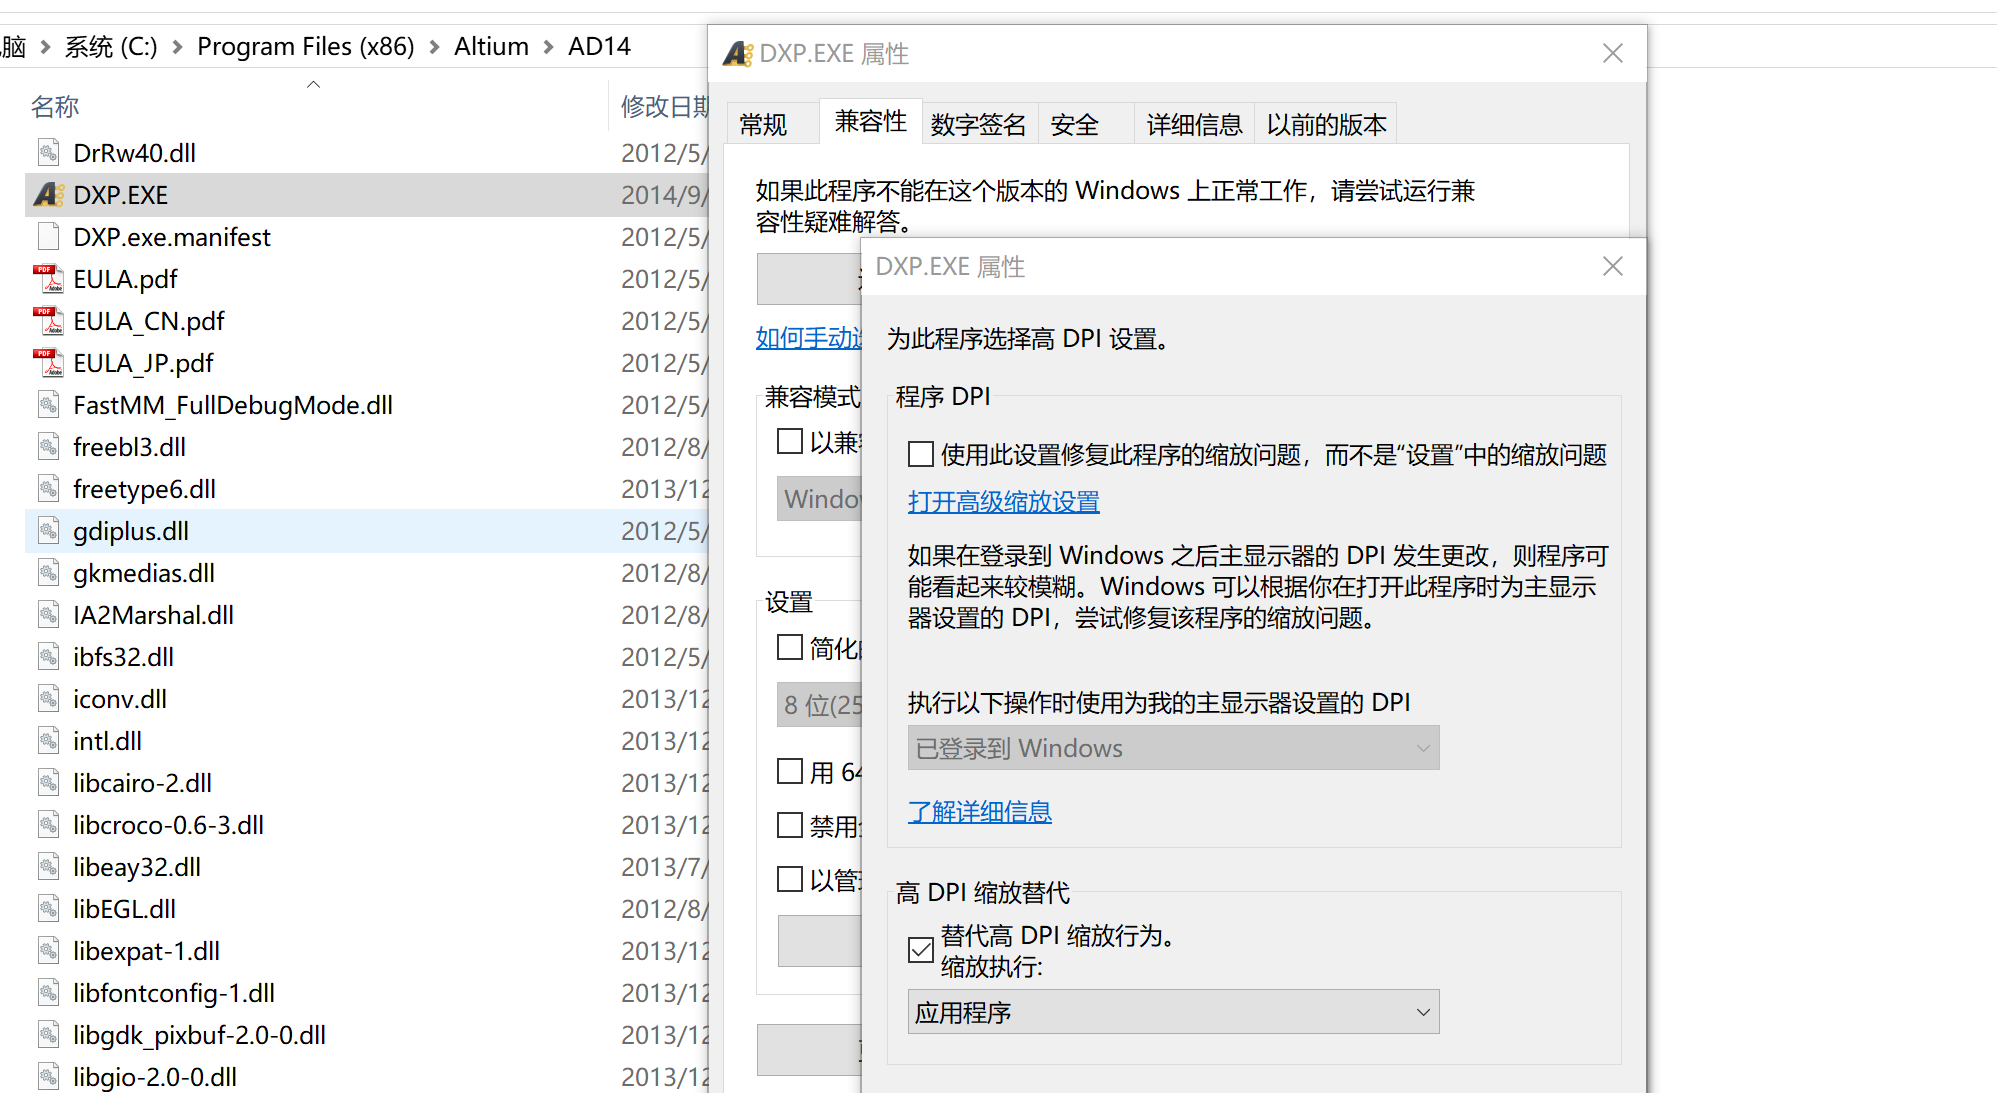Select the libcairo-2.dll file entry
1997x1093 pixels.
pyautogui.click(x=142, y=783)
